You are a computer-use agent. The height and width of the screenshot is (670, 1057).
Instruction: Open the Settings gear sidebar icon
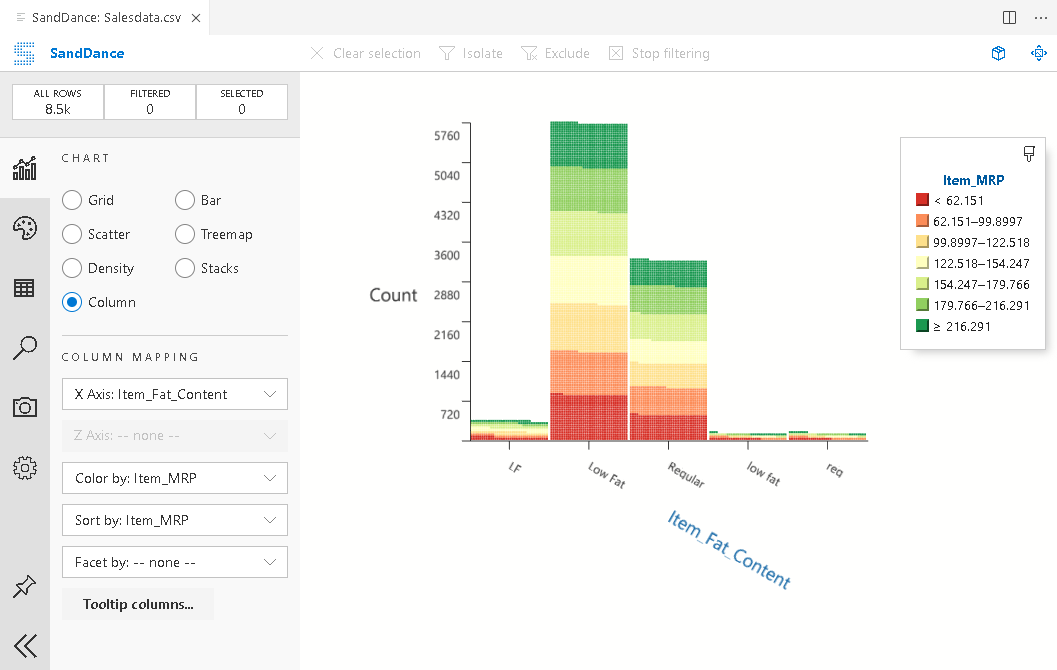tap(24, 467)
